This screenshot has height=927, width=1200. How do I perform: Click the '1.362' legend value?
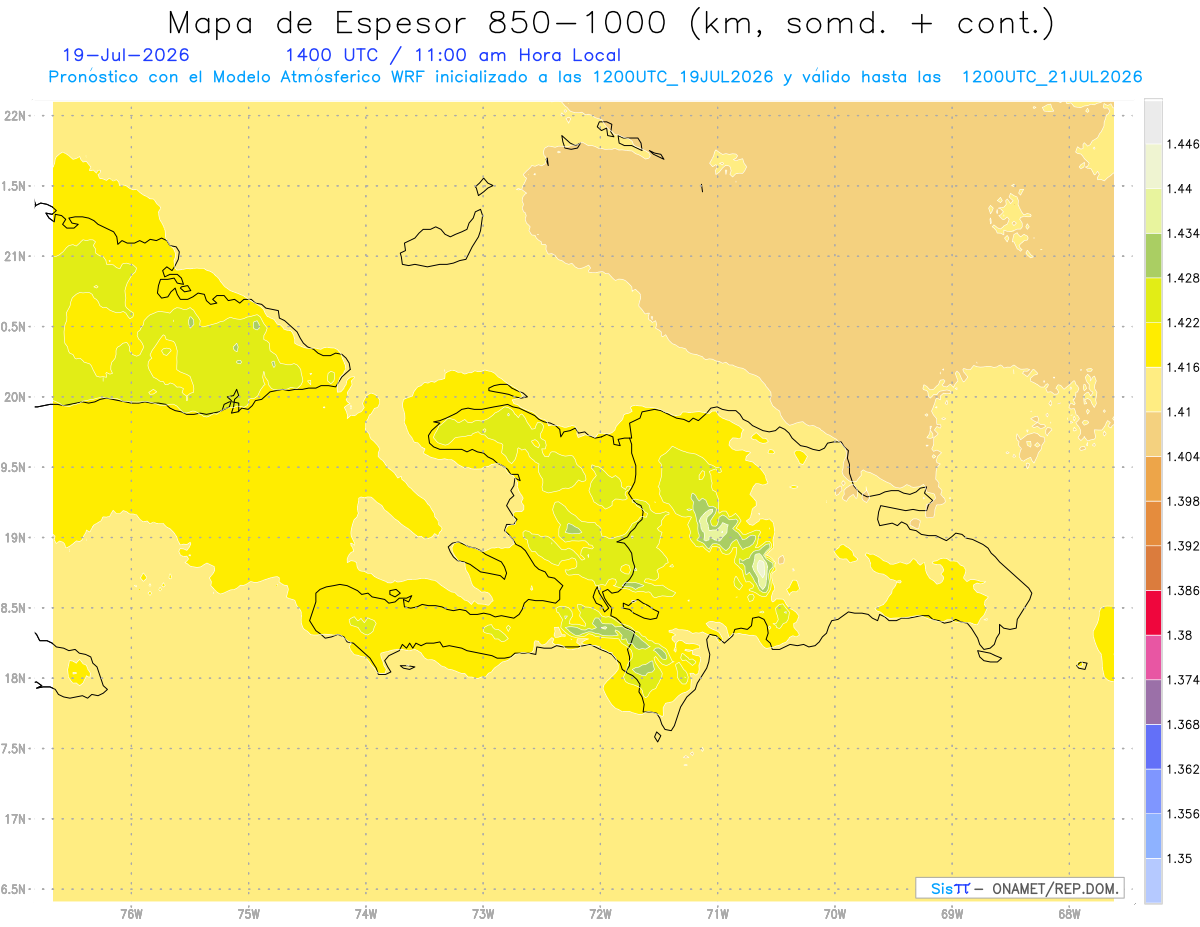(x=1183, y=769)
